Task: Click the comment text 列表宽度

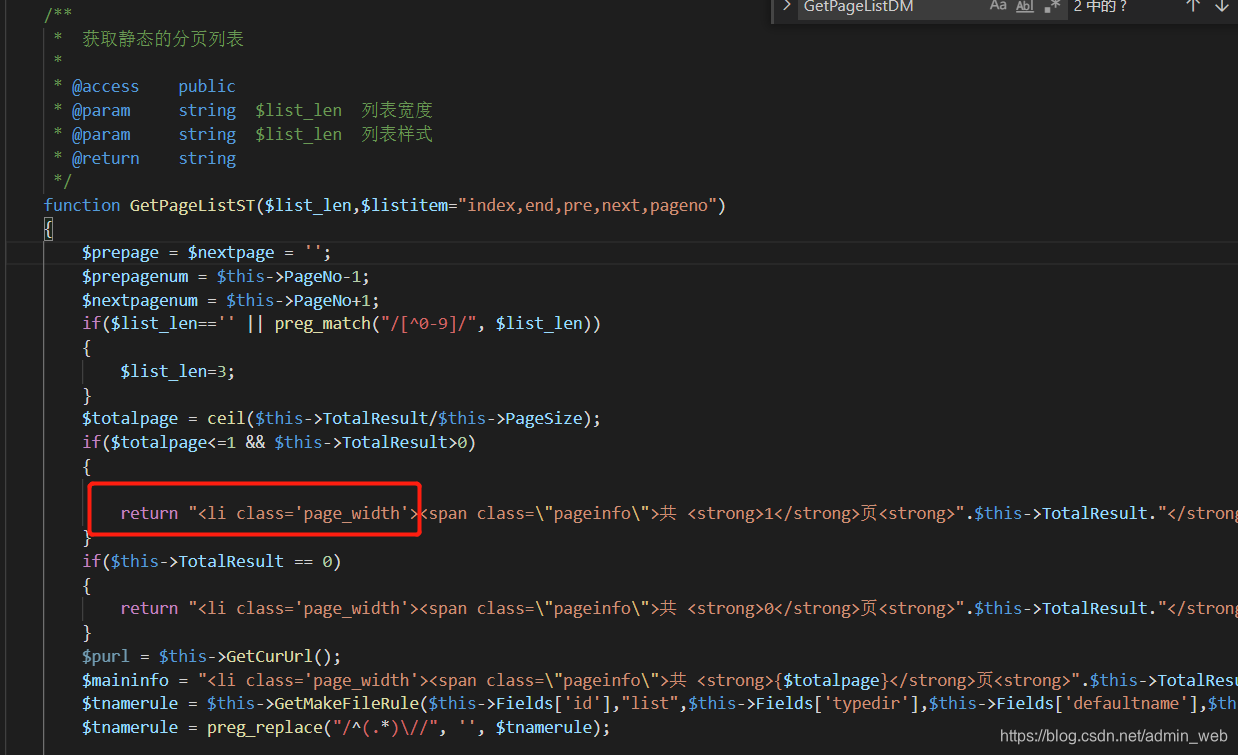Action: click(x=397, y=110)
